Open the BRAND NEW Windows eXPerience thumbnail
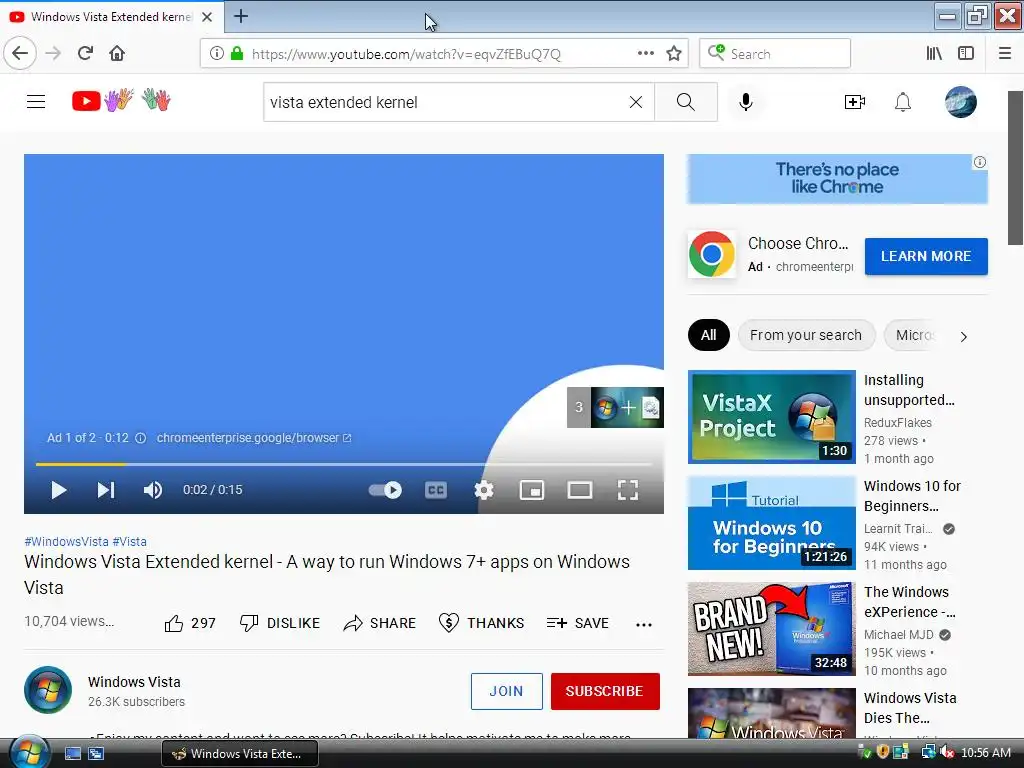Image resolution: width=1024 pixels, height=768 pixels. [x=771, y=628]
